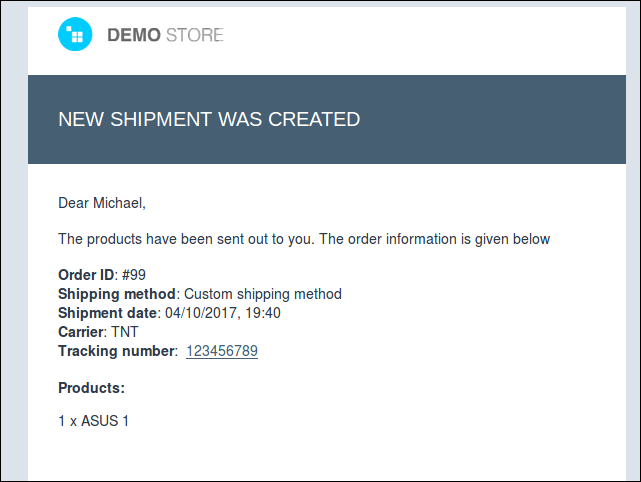Click the Shipping method label
Image resolution: width=641 pixels, height=482 pixels.
point(117,294)
